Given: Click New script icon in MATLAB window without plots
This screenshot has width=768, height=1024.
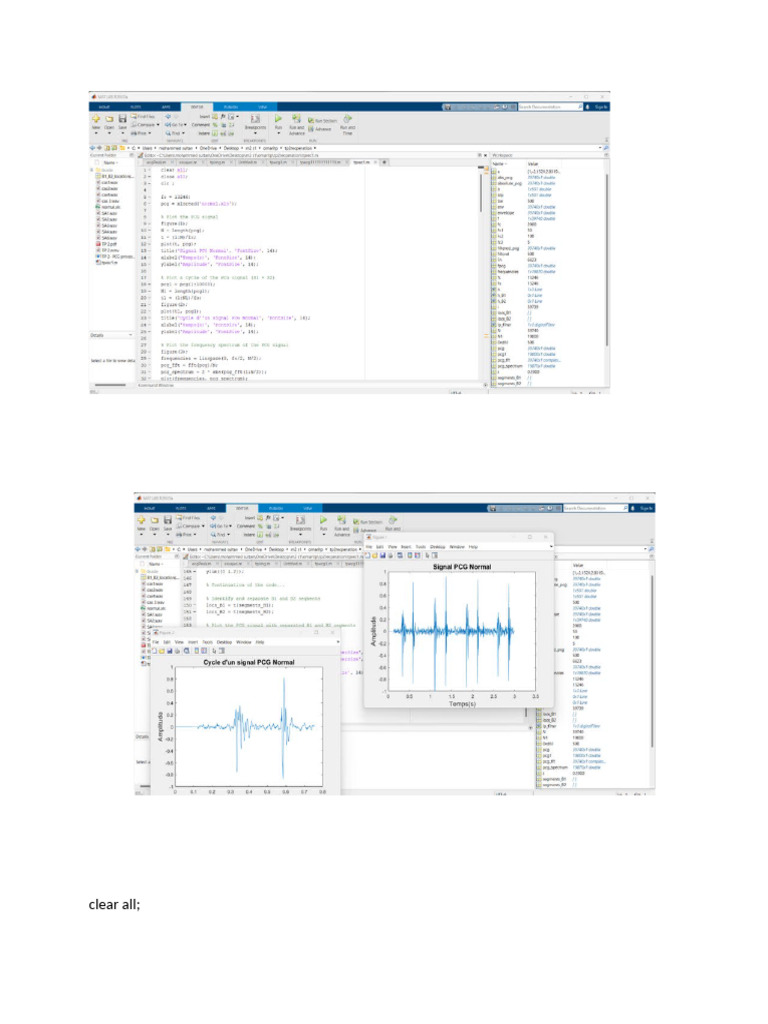Looking at the screenshot, I should [x=95, y=118].
